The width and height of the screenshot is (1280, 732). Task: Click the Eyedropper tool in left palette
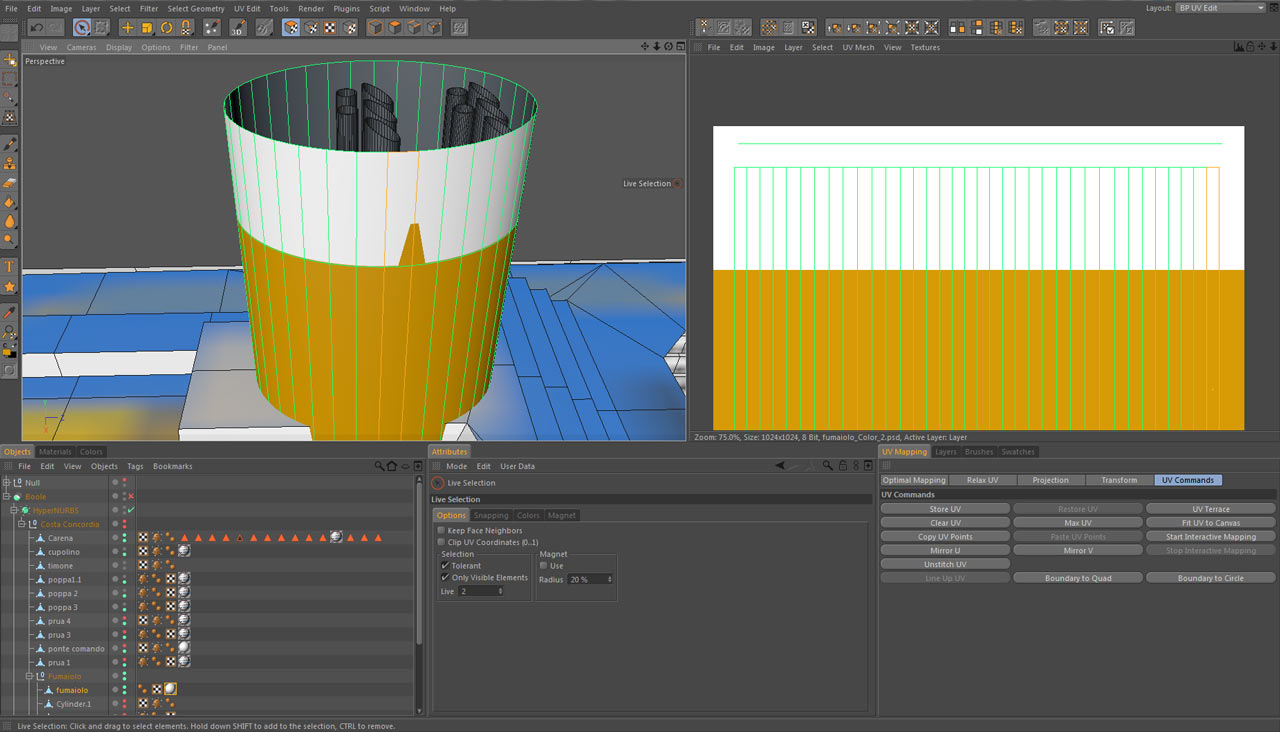[10, 312]
